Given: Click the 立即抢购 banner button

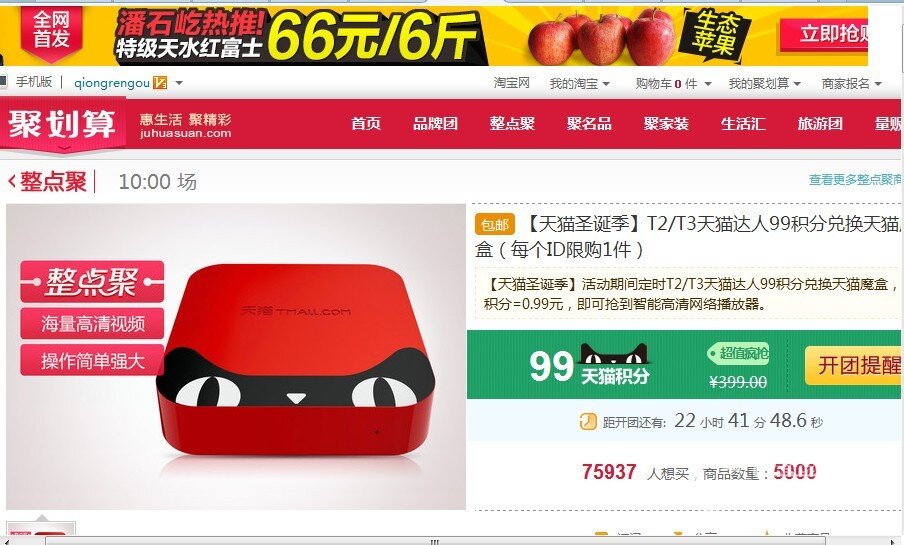Looking at the screenshot, I should [x=824, y=33].
